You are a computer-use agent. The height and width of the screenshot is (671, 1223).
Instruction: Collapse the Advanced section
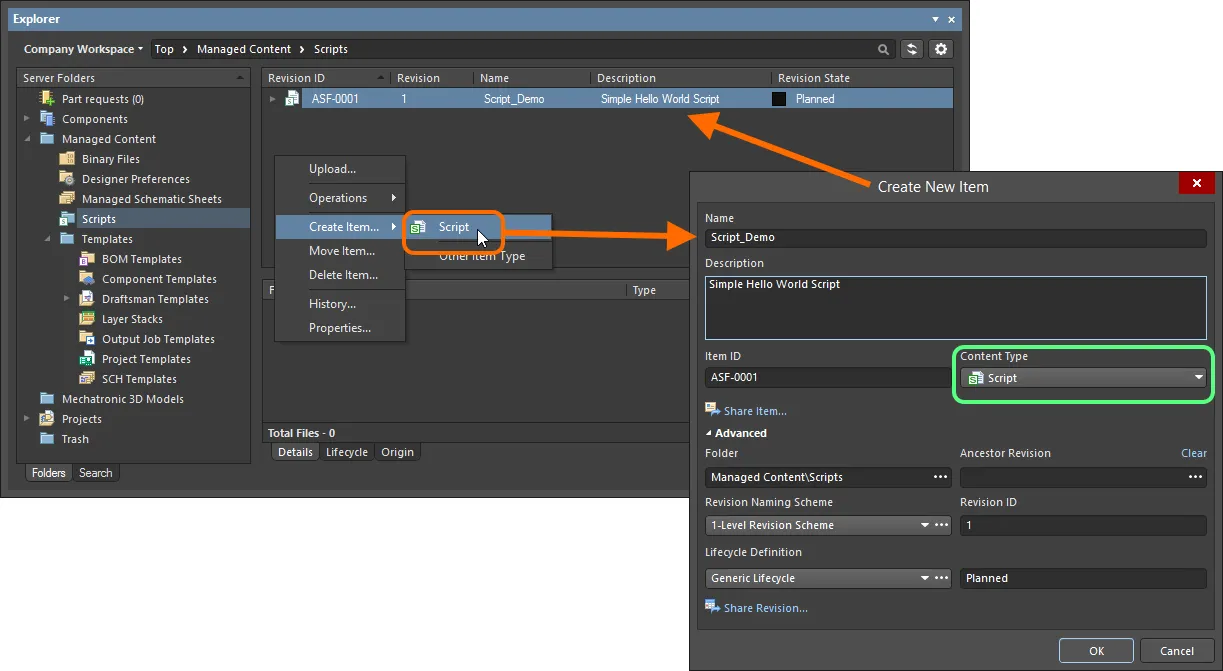coord(709,433)
